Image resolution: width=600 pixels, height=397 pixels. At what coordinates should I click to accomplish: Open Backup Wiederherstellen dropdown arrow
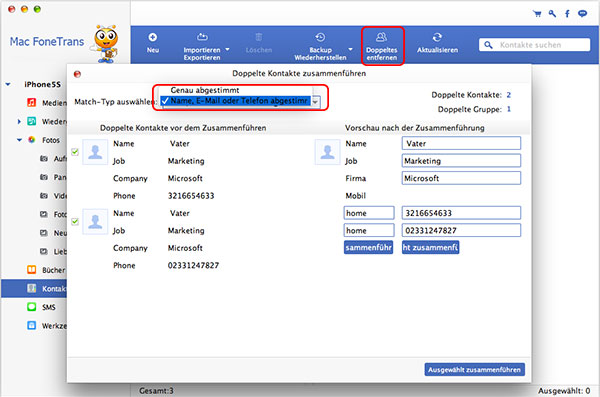(x=351, y=49)
